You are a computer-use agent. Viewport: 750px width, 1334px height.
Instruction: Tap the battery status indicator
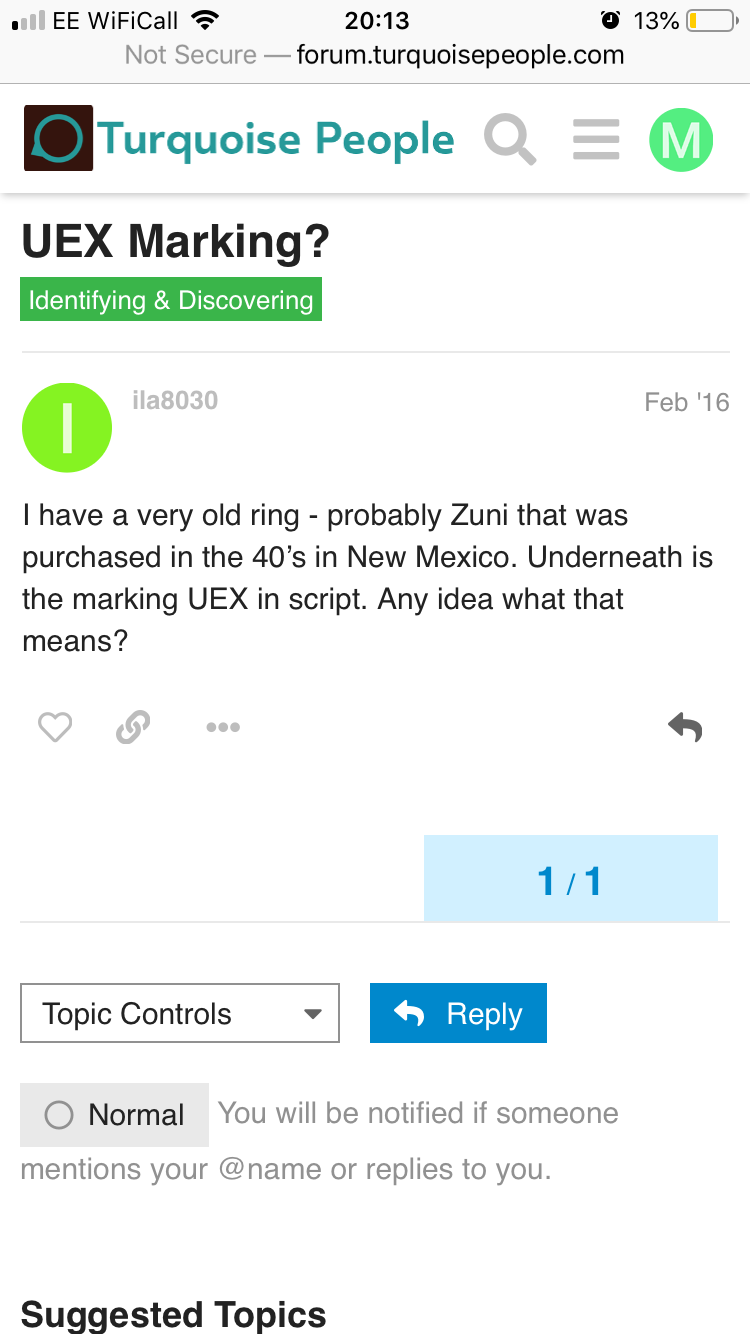712,20
